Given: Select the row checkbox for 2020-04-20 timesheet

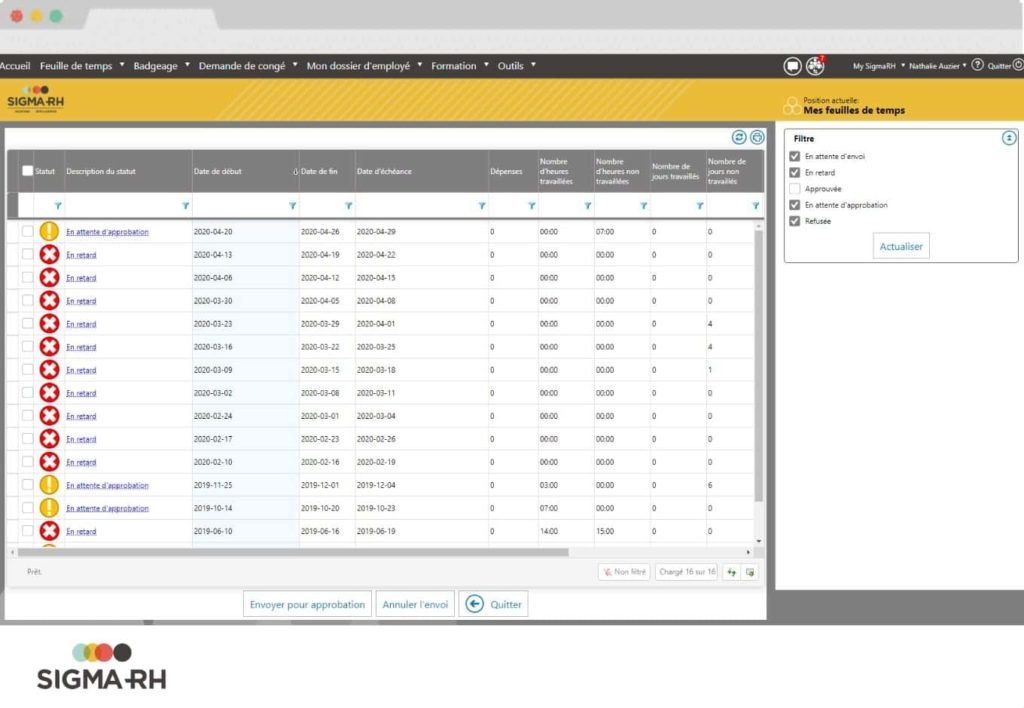Looking at the screenshot, I should tap(27, 232).
